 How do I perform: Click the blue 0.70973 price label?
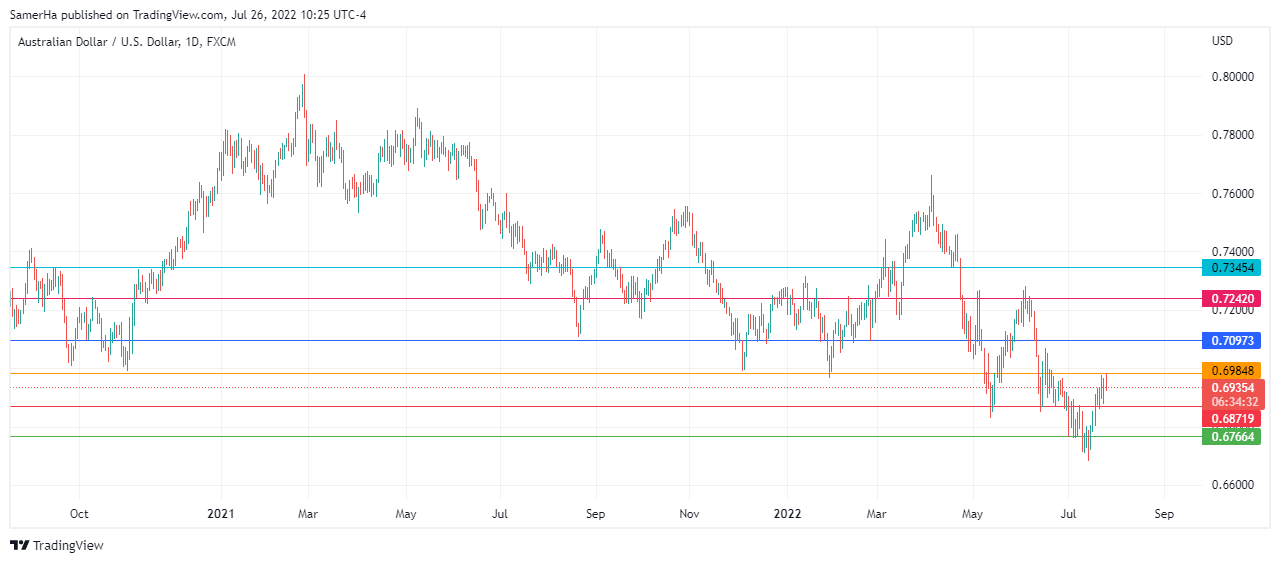(1232, 341)
